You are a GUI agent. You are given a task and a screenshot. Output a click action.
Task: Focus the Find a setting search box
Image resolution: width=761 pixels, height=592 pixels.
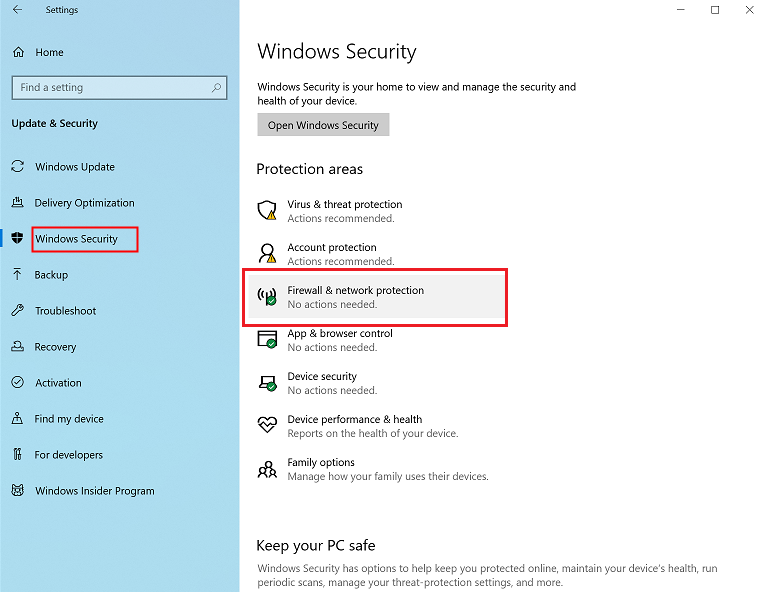click(x=110, y=88)
